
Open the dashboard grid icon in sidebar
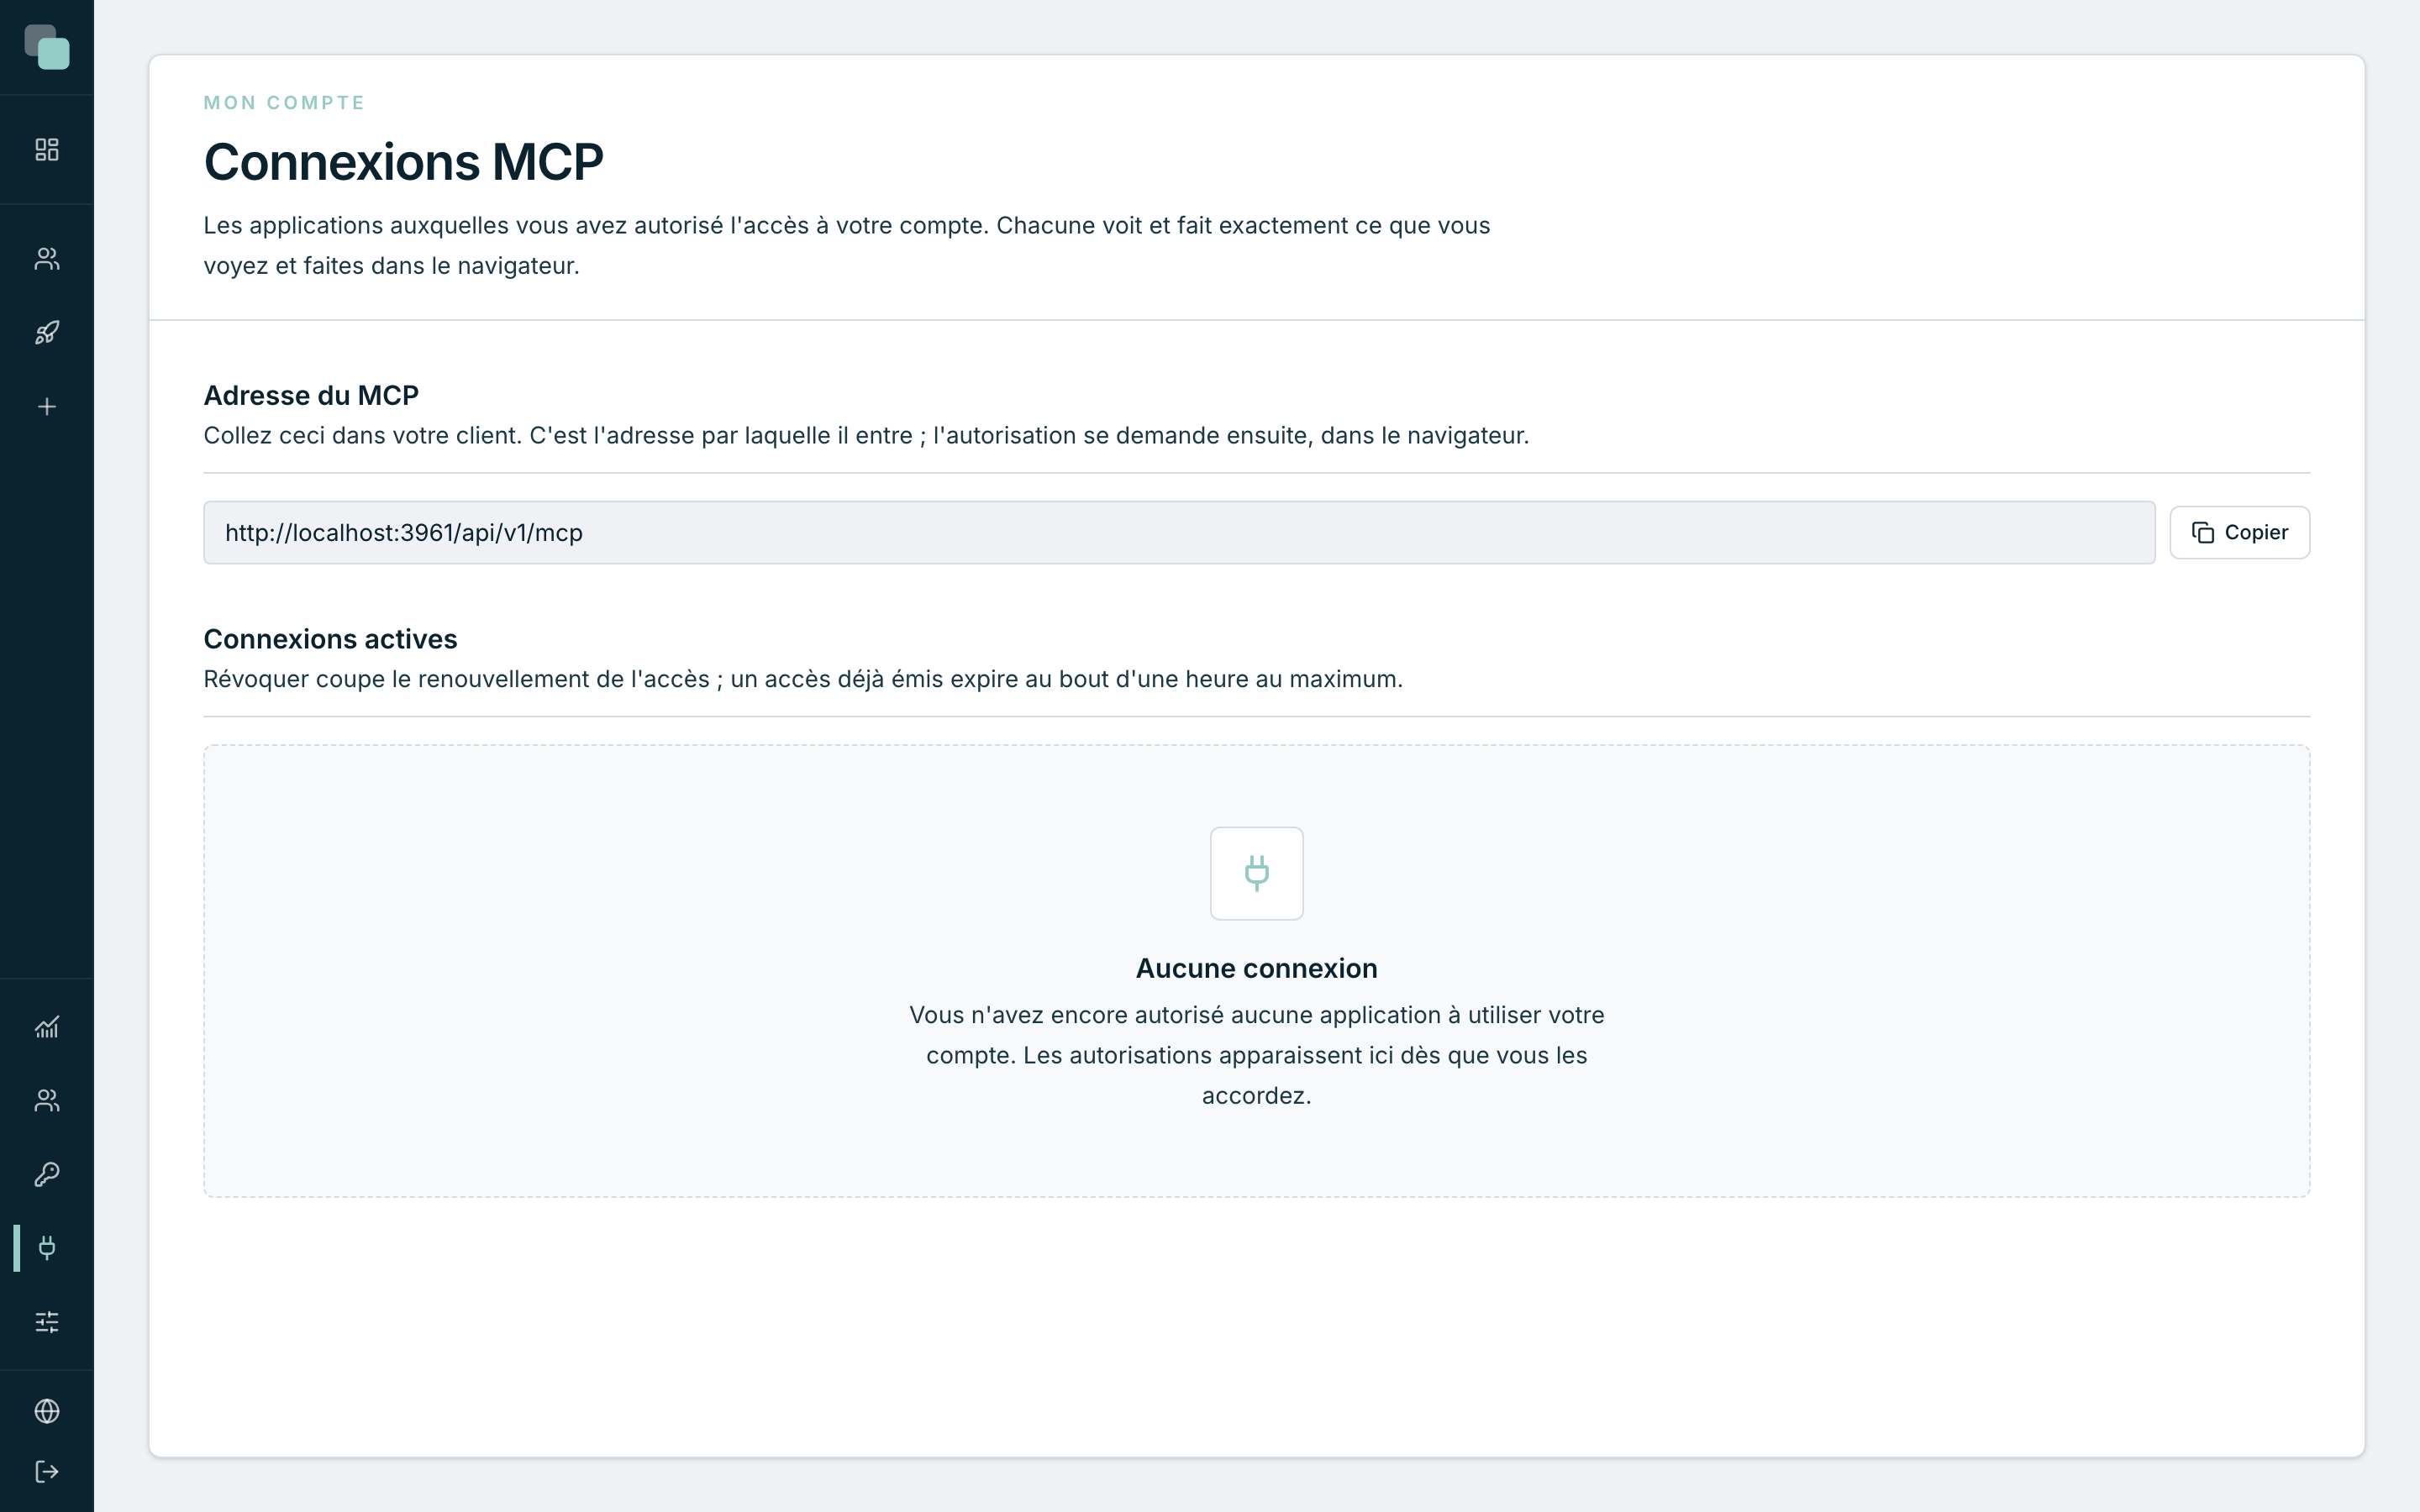47,150
